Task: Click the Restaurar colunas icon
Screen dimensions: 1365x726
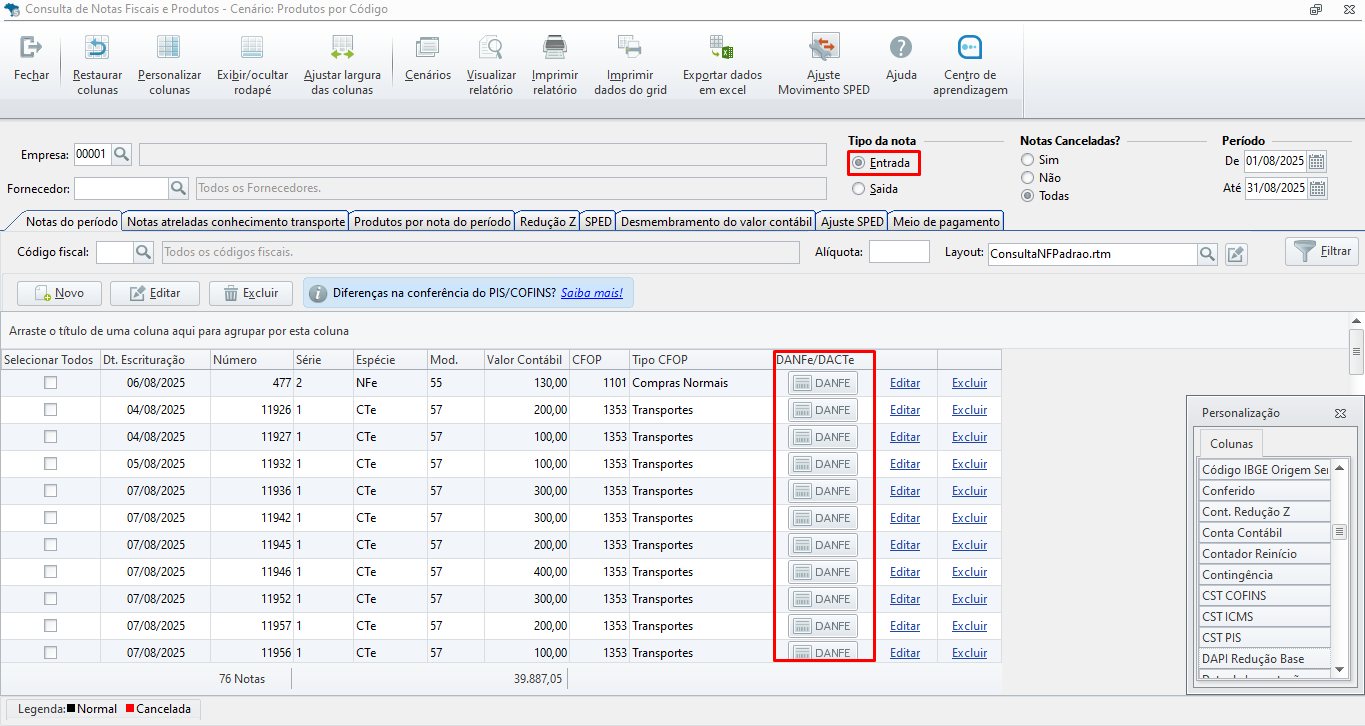Action: coord(97,47)
